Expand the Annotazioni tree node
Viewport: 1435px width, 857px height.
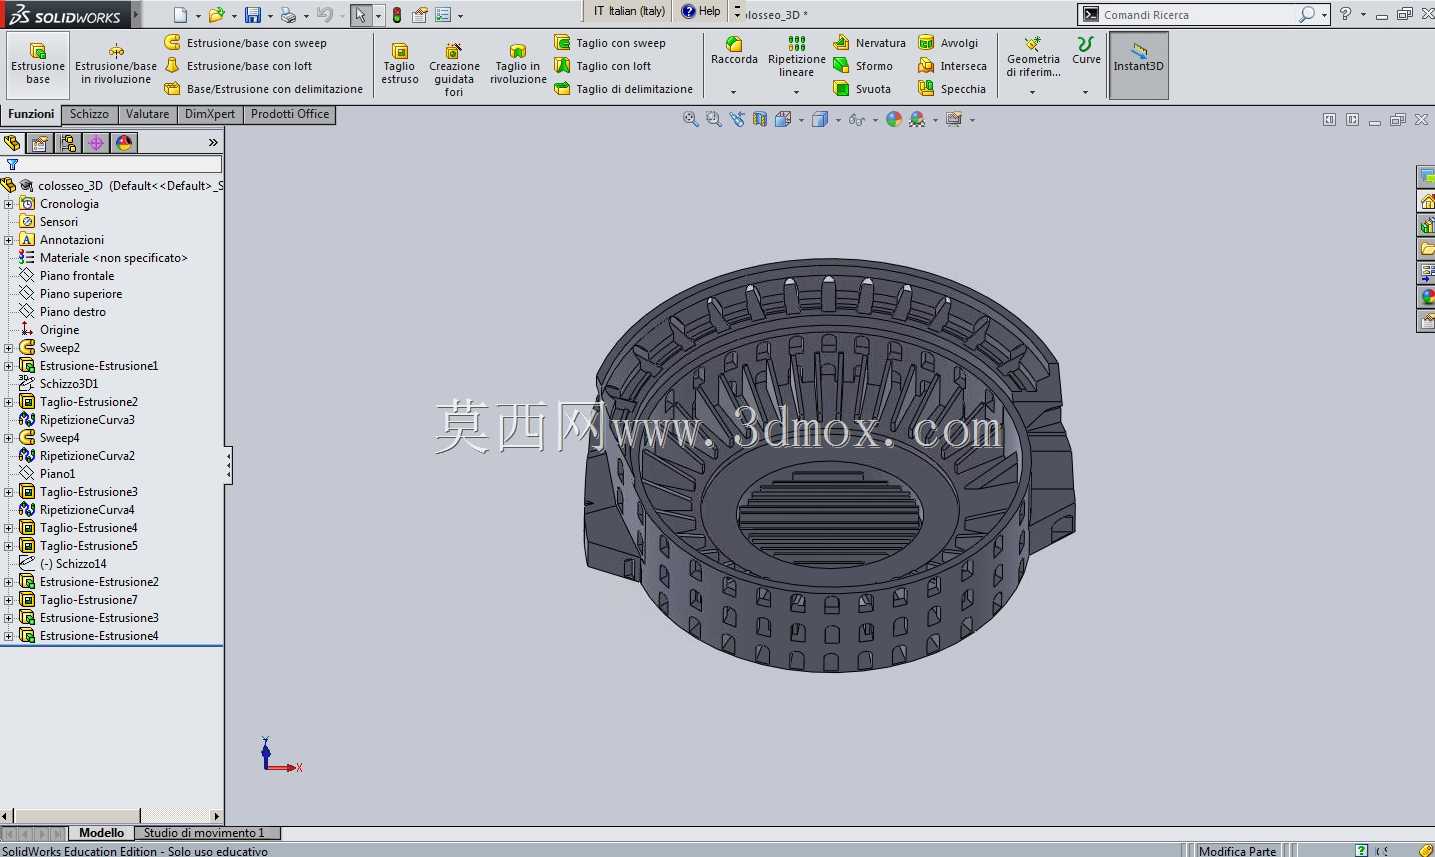click(9, 240)
